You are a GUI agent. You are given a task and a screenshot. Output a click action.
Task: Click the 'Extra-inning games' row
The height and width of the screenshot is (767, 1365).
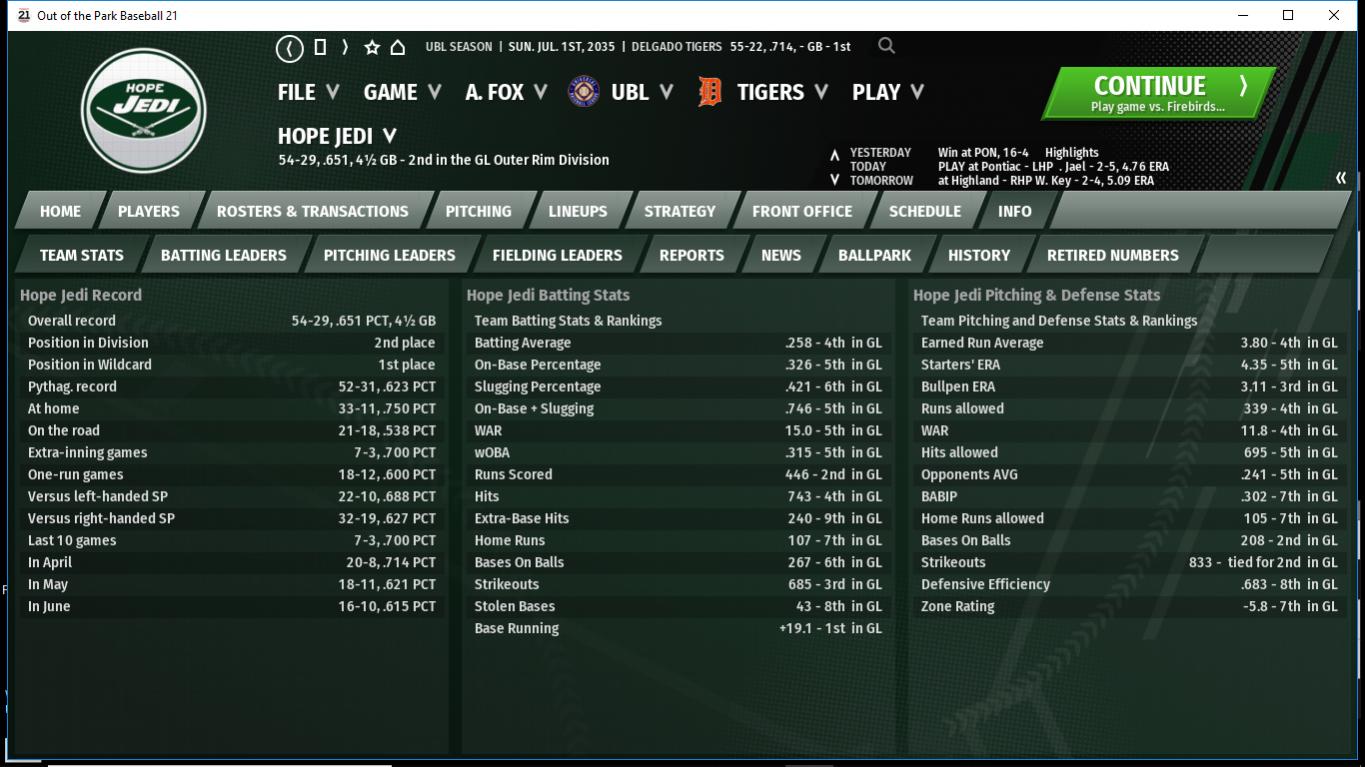[x=232, y=453]
